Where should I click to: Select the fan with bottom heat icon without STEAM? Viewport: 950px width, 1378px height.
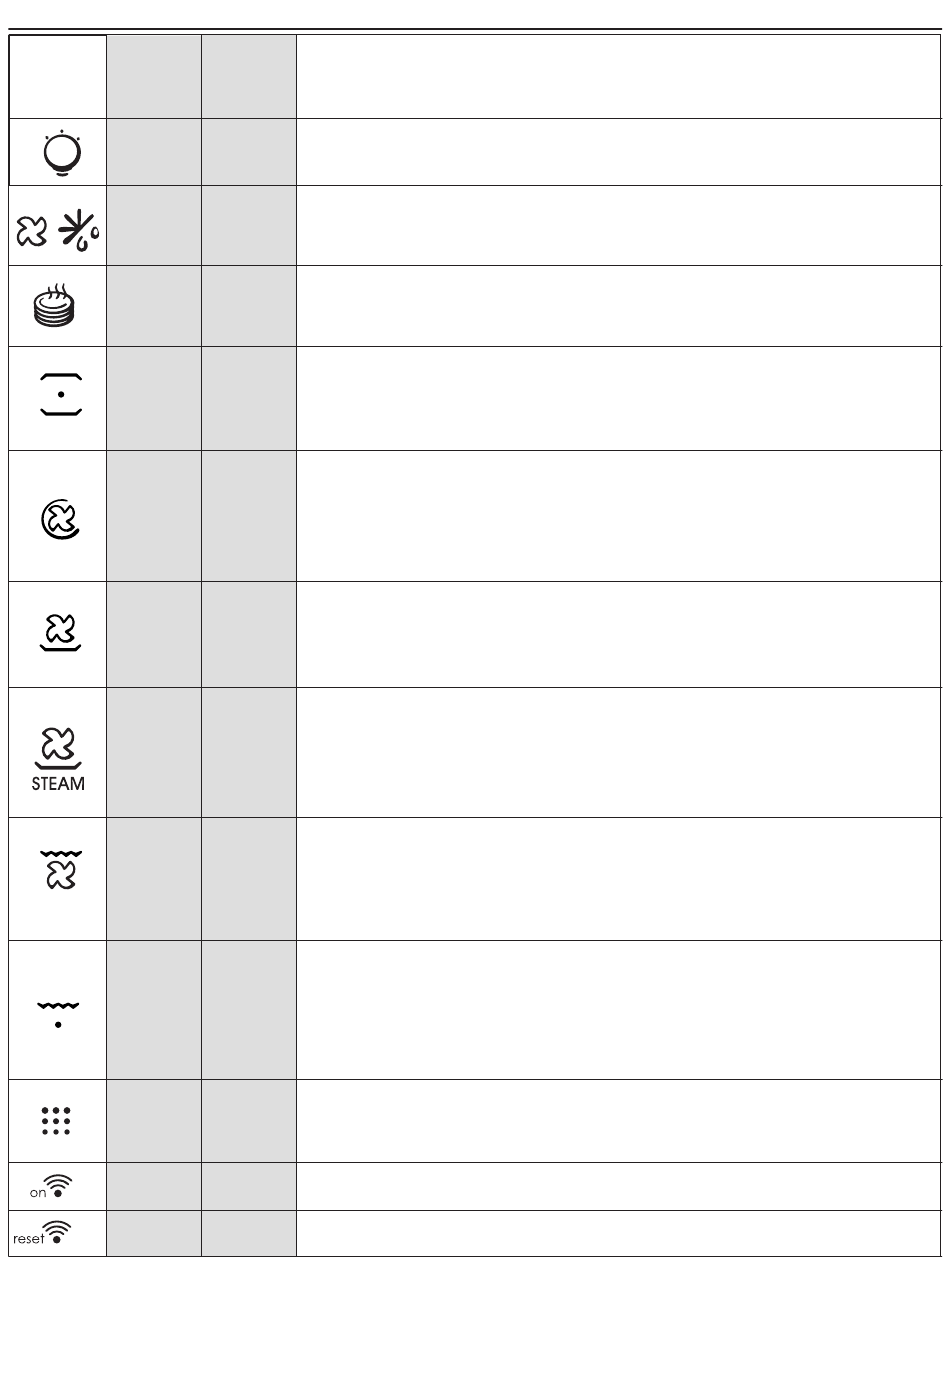click(60, 633)
